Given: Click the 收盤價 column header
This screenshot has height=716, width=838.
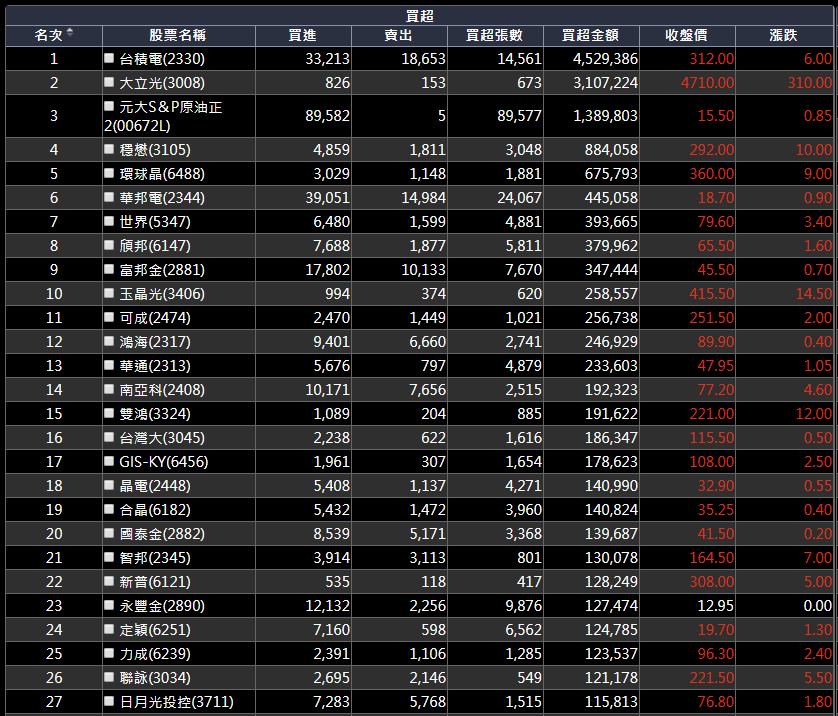Looking at the screenshot, I should click(x=687, y=35).
